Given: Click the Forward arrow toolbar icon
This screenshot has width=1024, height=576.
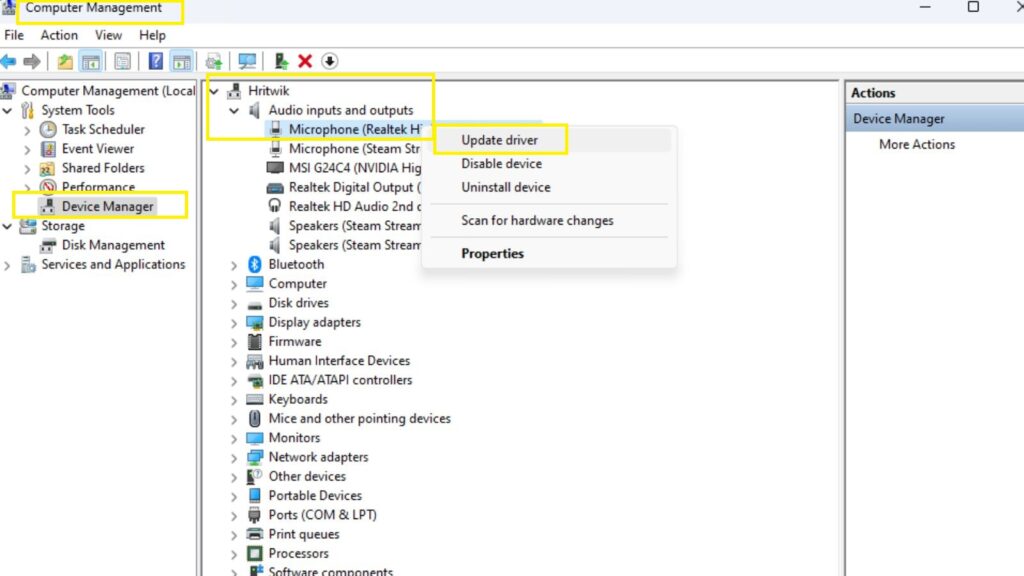Looking at the screenshot, I should (31, 61).
